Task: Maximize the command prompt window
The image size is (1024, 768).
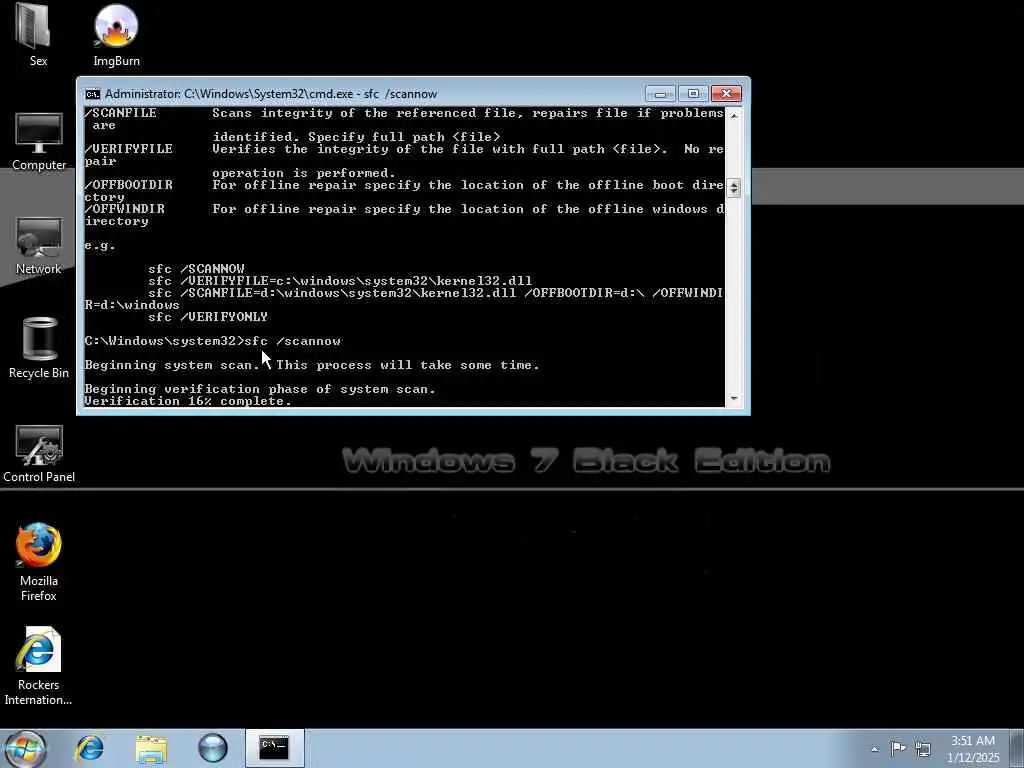Action: pyautogui.click(x=693, y=94)
